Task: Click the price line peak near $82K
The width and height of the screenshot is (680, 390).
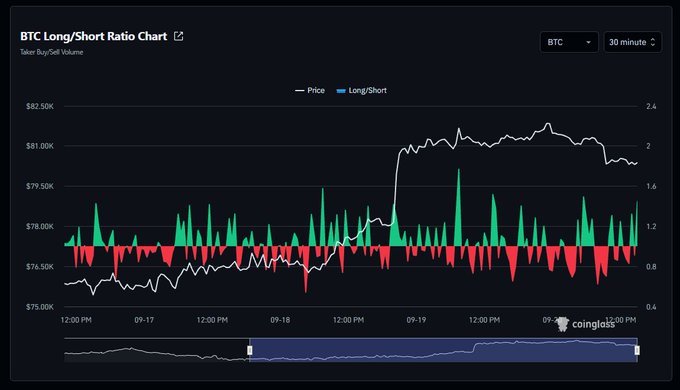Action: pos(548,125)
